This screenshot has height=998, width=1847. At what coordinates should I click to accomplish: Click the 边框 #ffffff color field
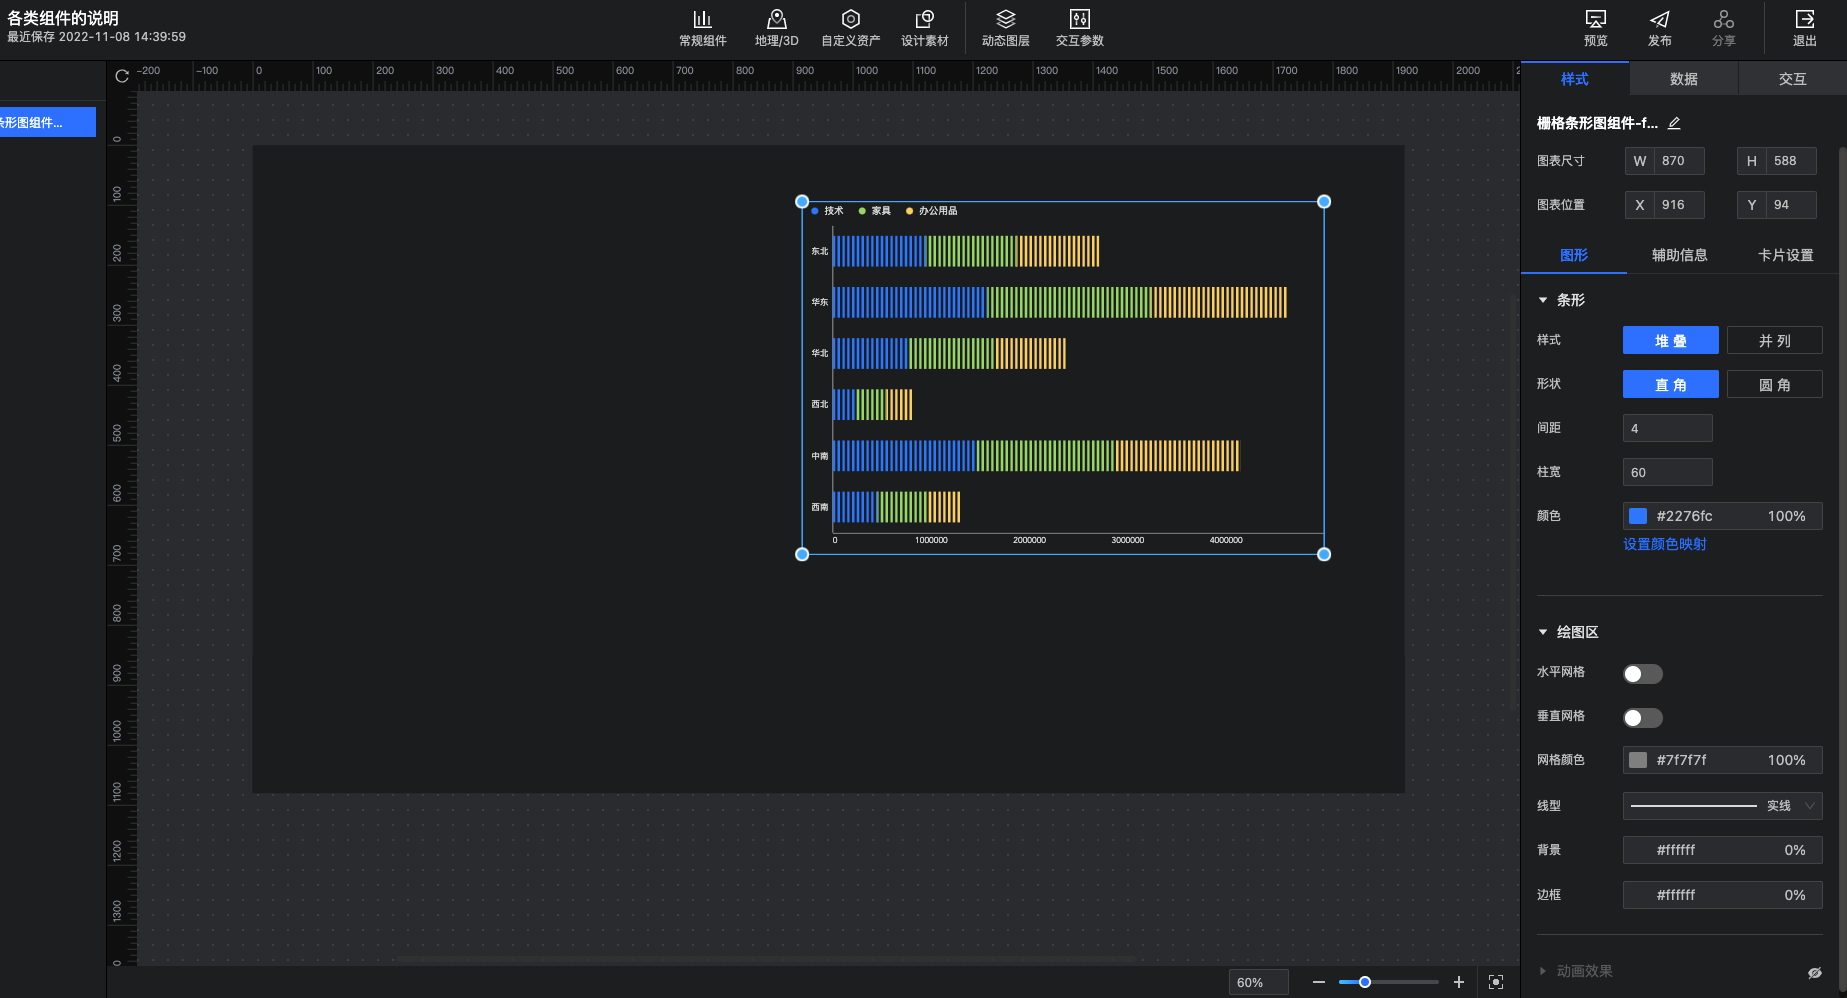tap(1722, 895)
